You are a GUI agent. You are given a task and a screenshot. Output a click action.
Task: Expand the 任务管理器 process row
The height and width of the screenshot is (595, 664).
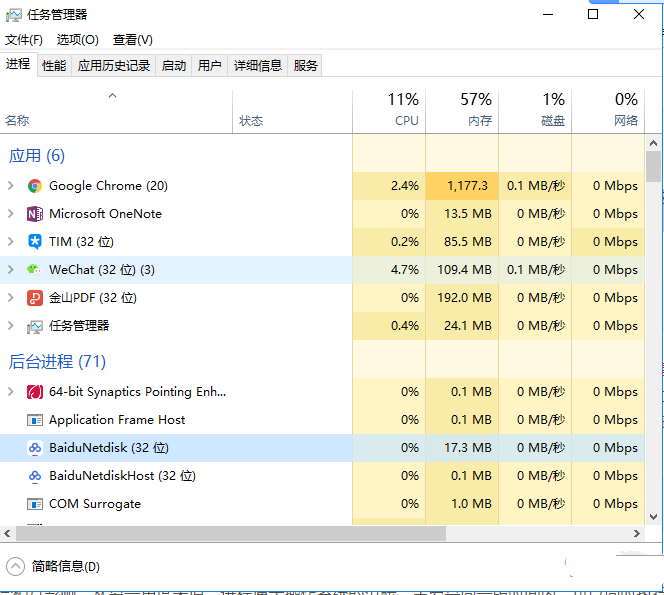click(11, 325)
